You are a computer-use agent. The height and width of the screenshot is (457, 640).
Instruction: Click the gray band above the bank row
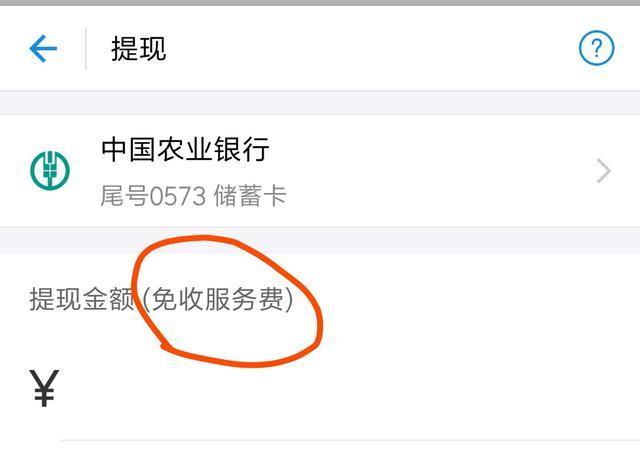pos(320,103)
